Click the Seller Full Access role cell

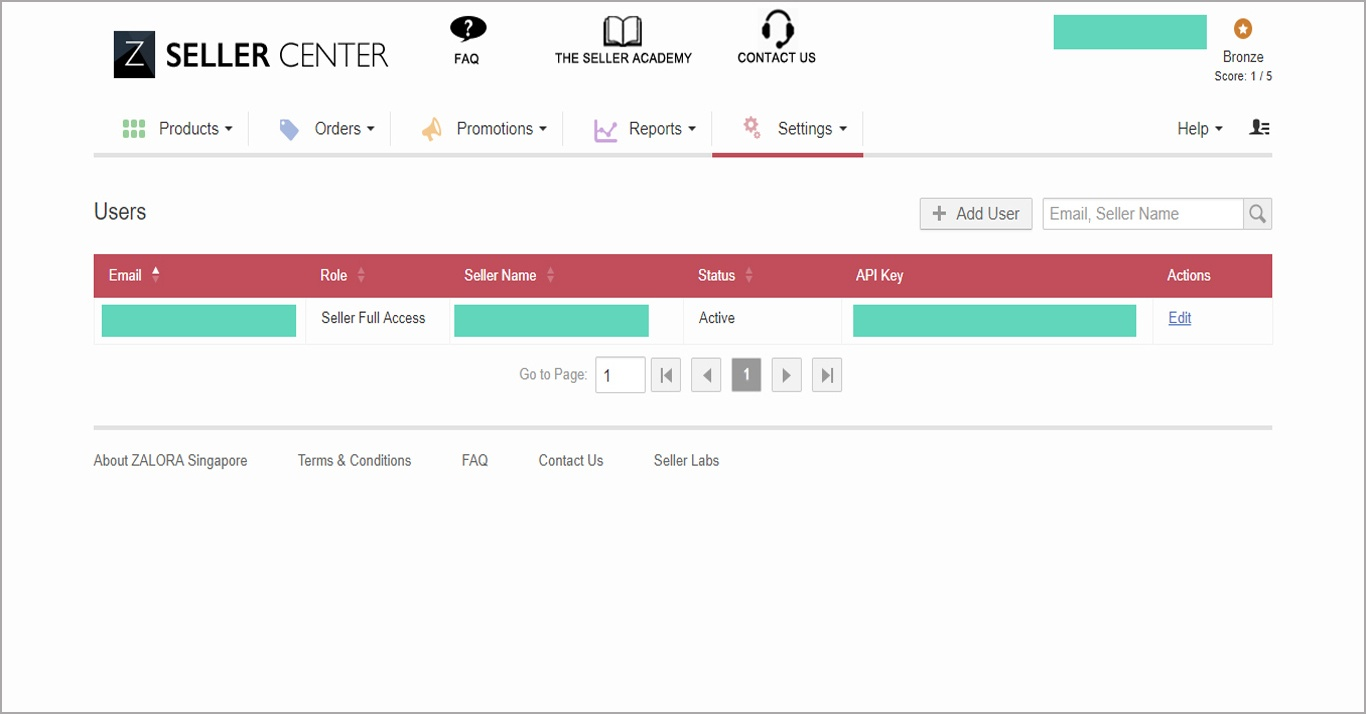(373, 318)
